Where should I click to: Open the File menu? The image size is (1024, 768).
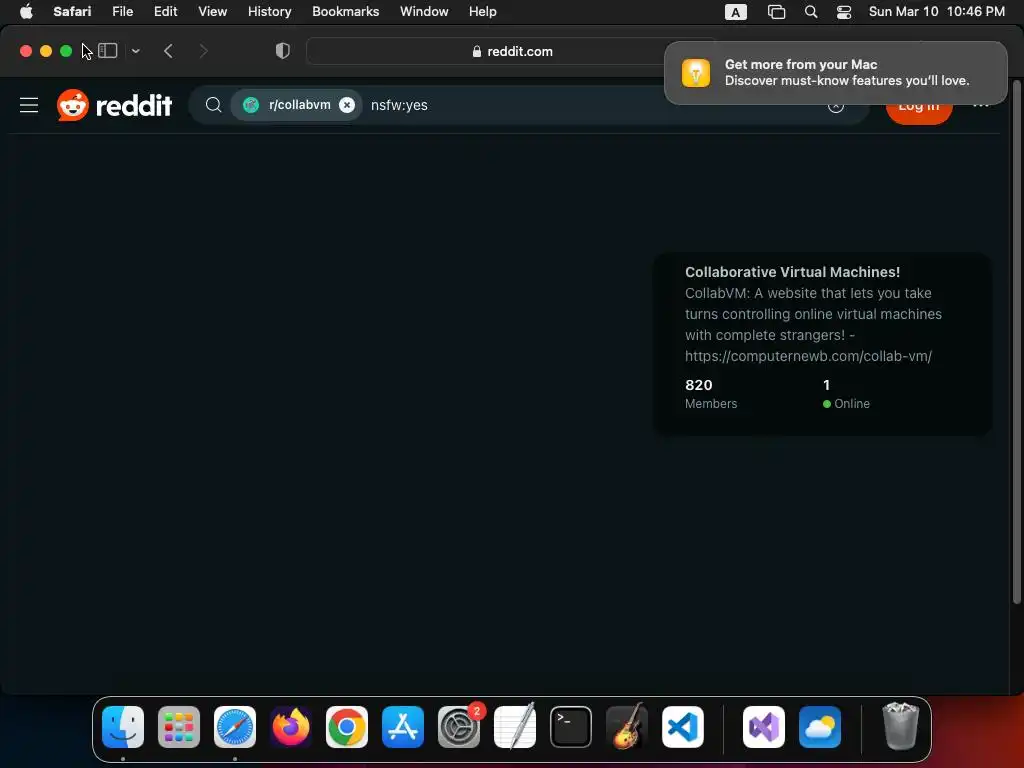point(122,12)
